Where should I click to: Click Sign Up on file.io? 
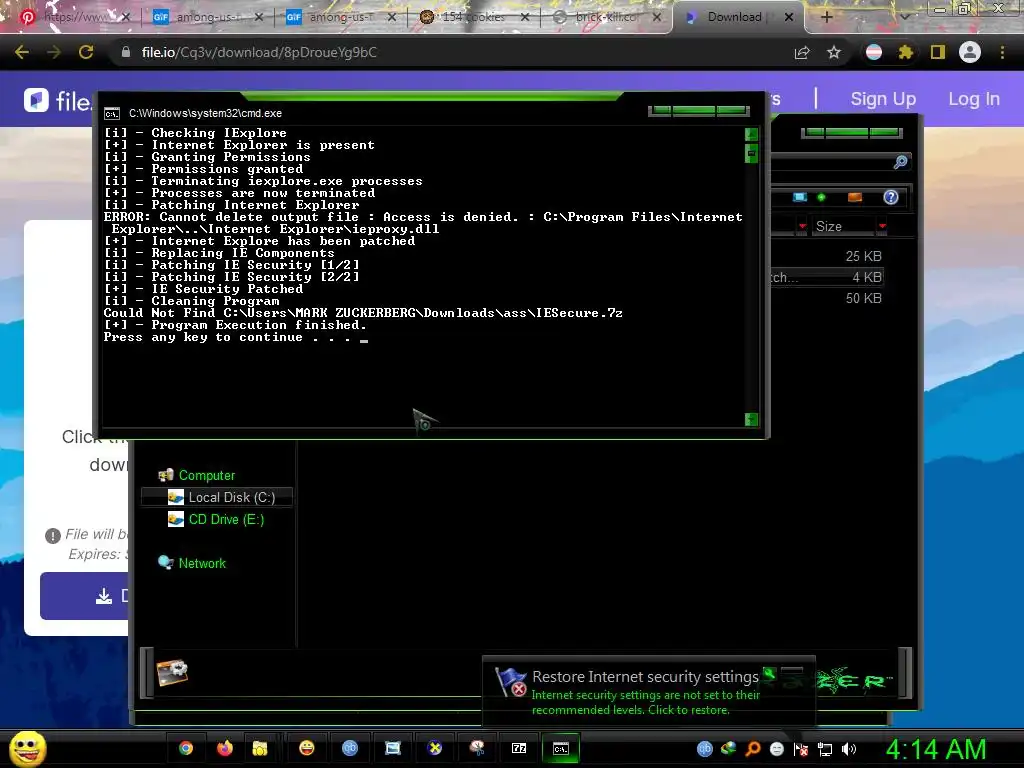pos(883,99)
